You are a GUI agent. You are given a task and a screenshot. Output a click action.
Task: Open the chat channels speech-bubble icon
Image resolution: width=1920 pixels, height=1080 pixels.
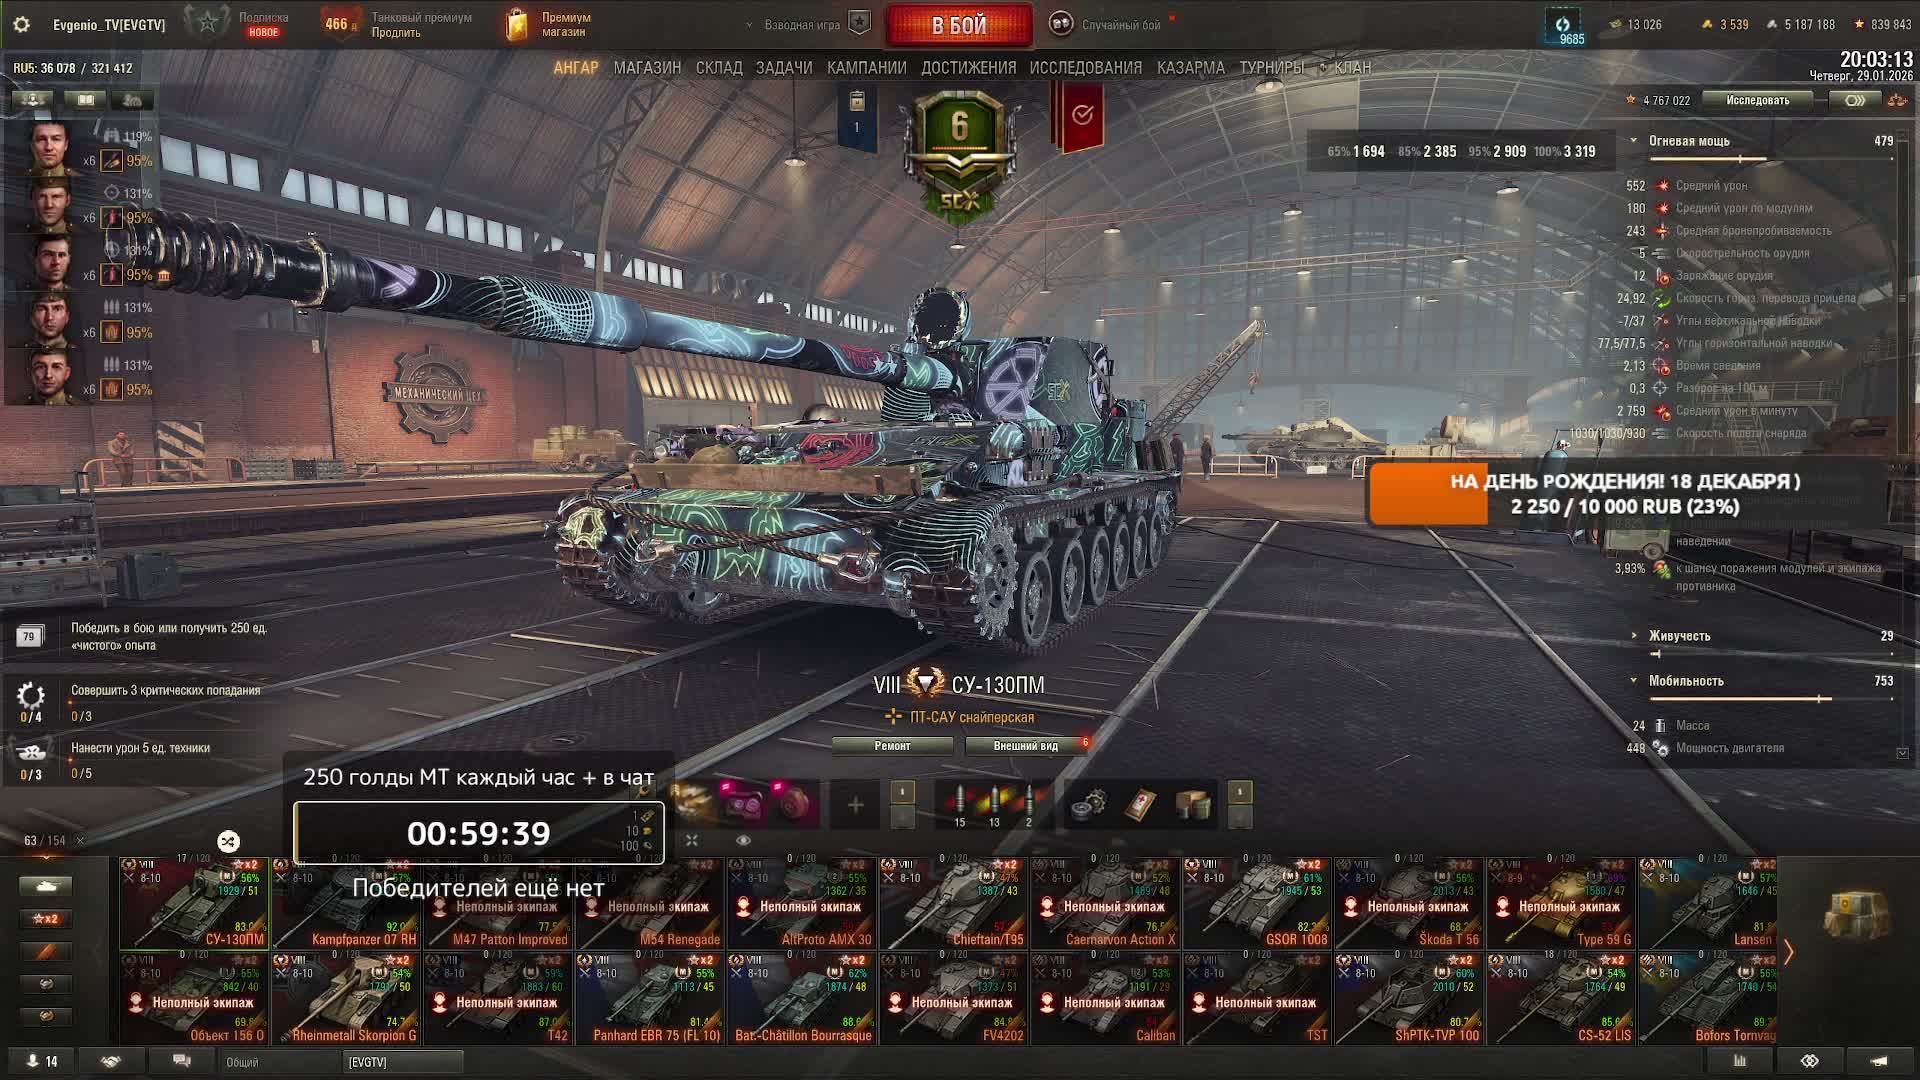click(182, 1061)
